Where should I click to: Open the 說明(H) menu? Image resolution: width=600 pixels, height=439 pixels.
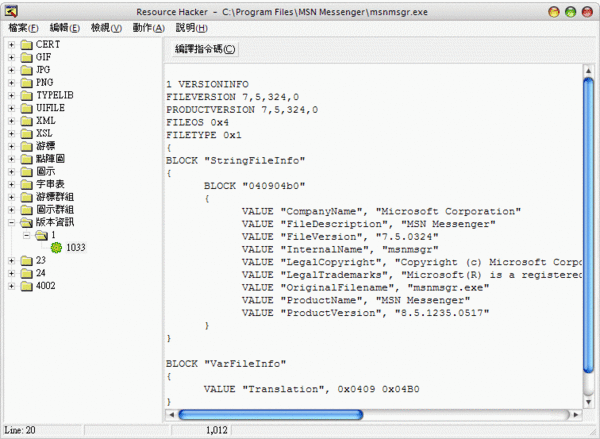[191, 28]
